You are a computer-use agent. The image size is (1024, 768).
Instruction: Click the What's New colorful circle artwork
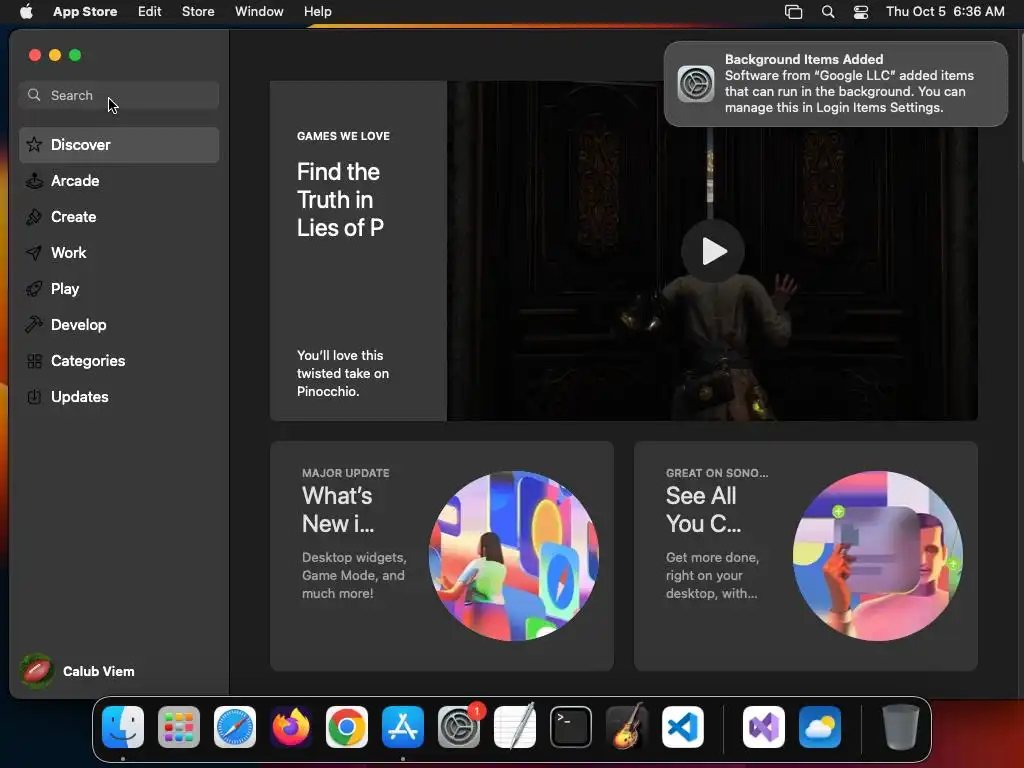[x=513, y=556]
